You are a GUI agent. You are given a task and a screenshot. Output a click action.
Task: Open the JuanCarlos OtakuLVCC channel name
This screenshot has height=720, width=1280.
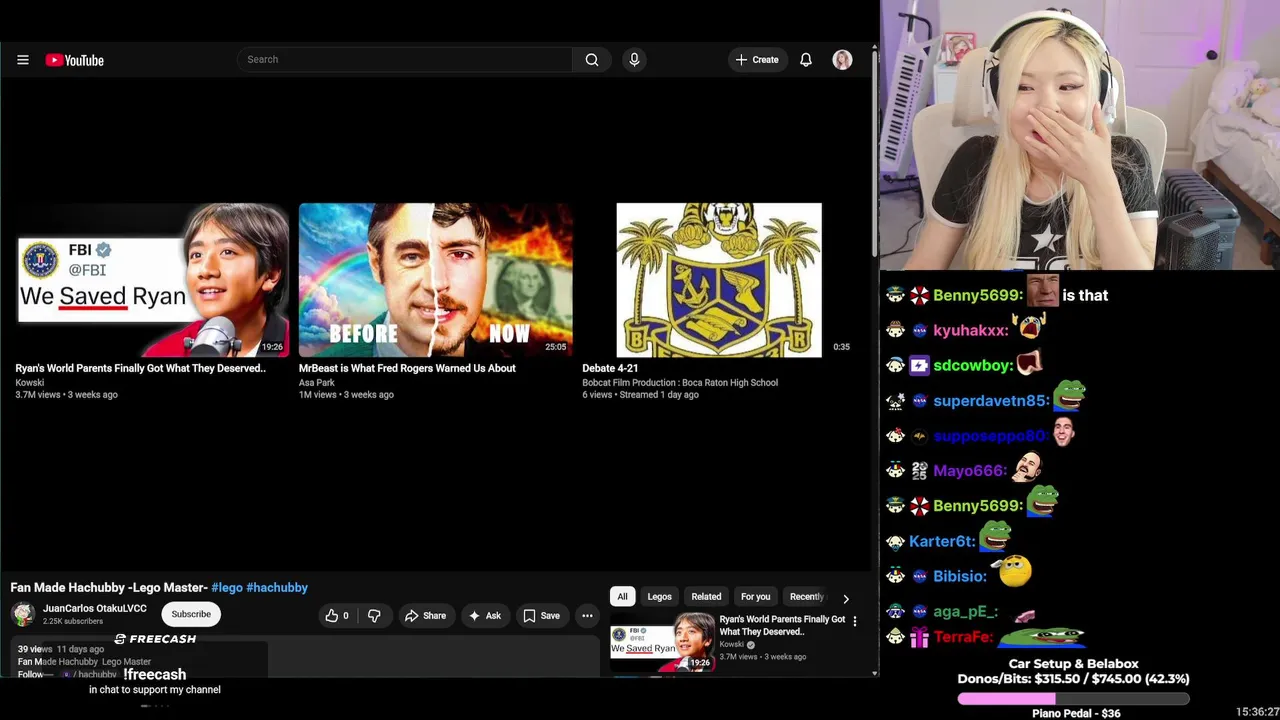[x=95, y=608]
